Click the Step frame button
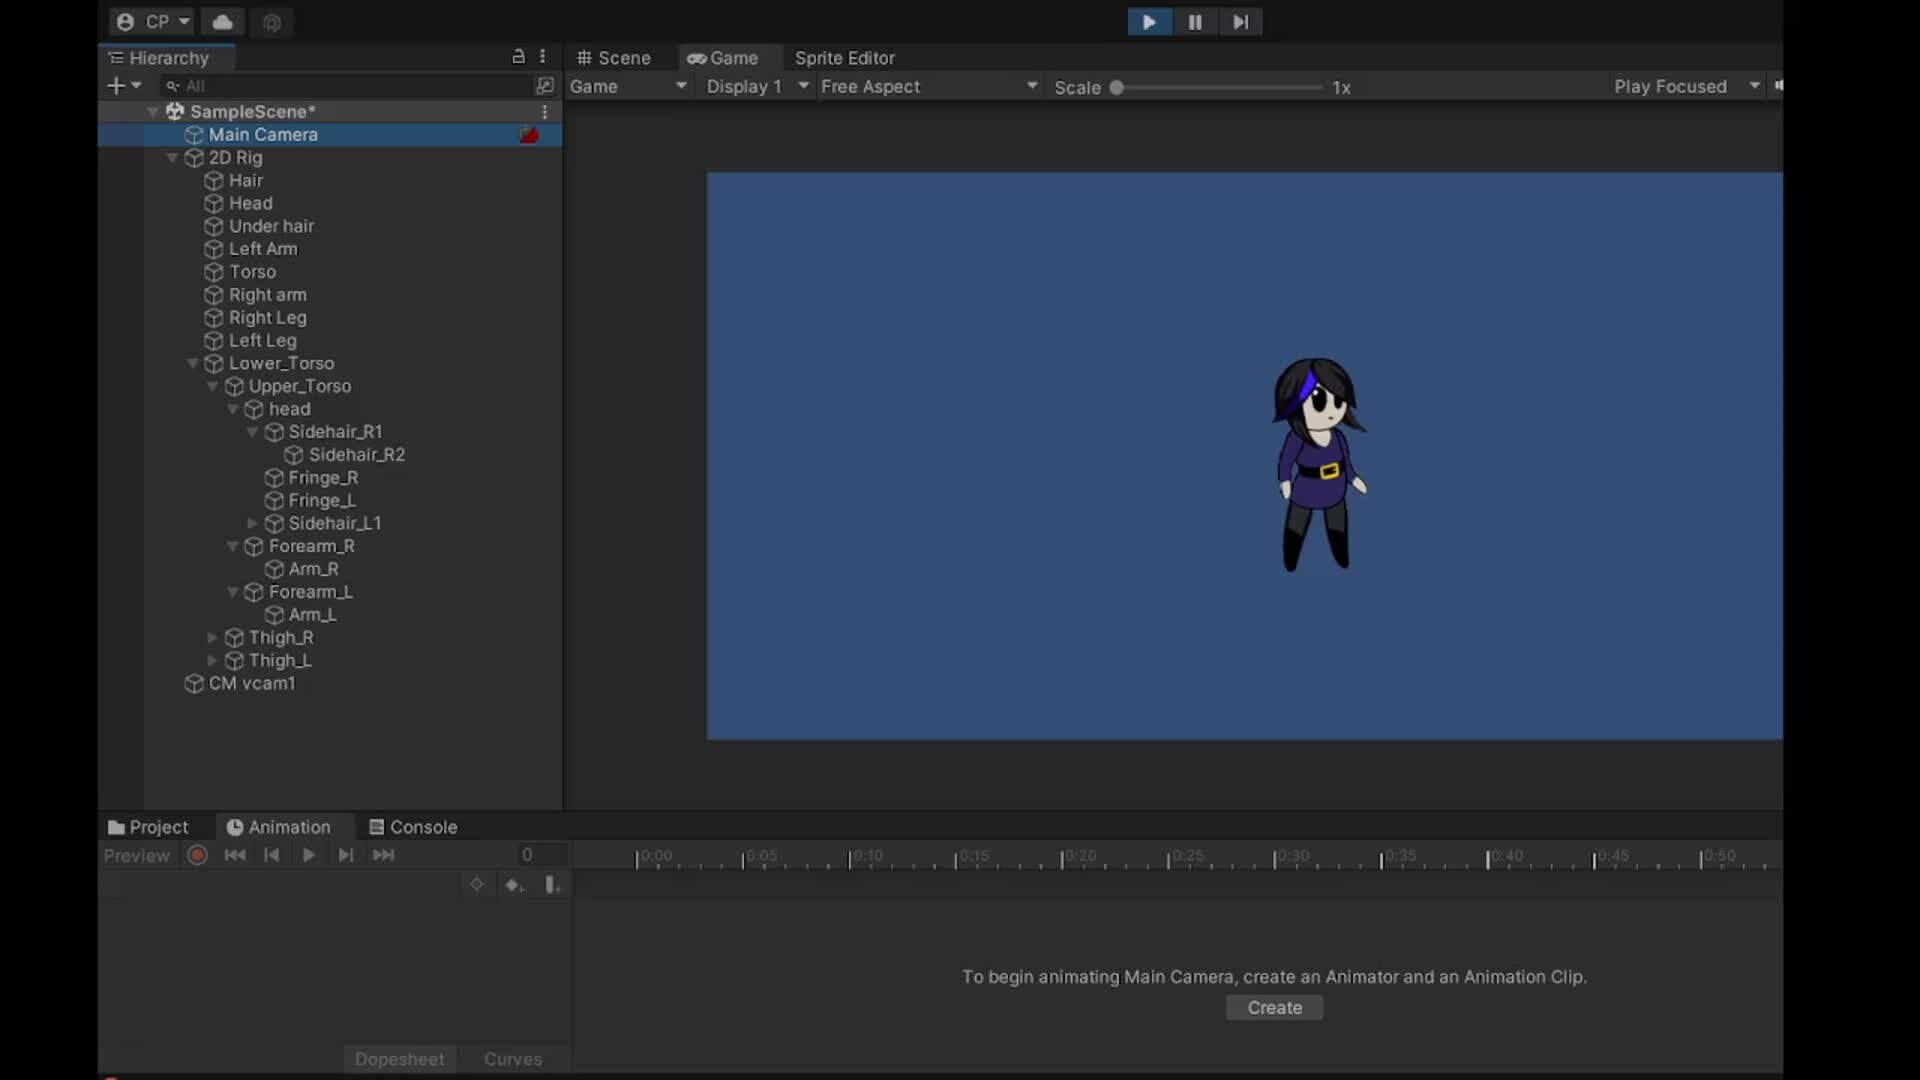 coord(1240,22)
